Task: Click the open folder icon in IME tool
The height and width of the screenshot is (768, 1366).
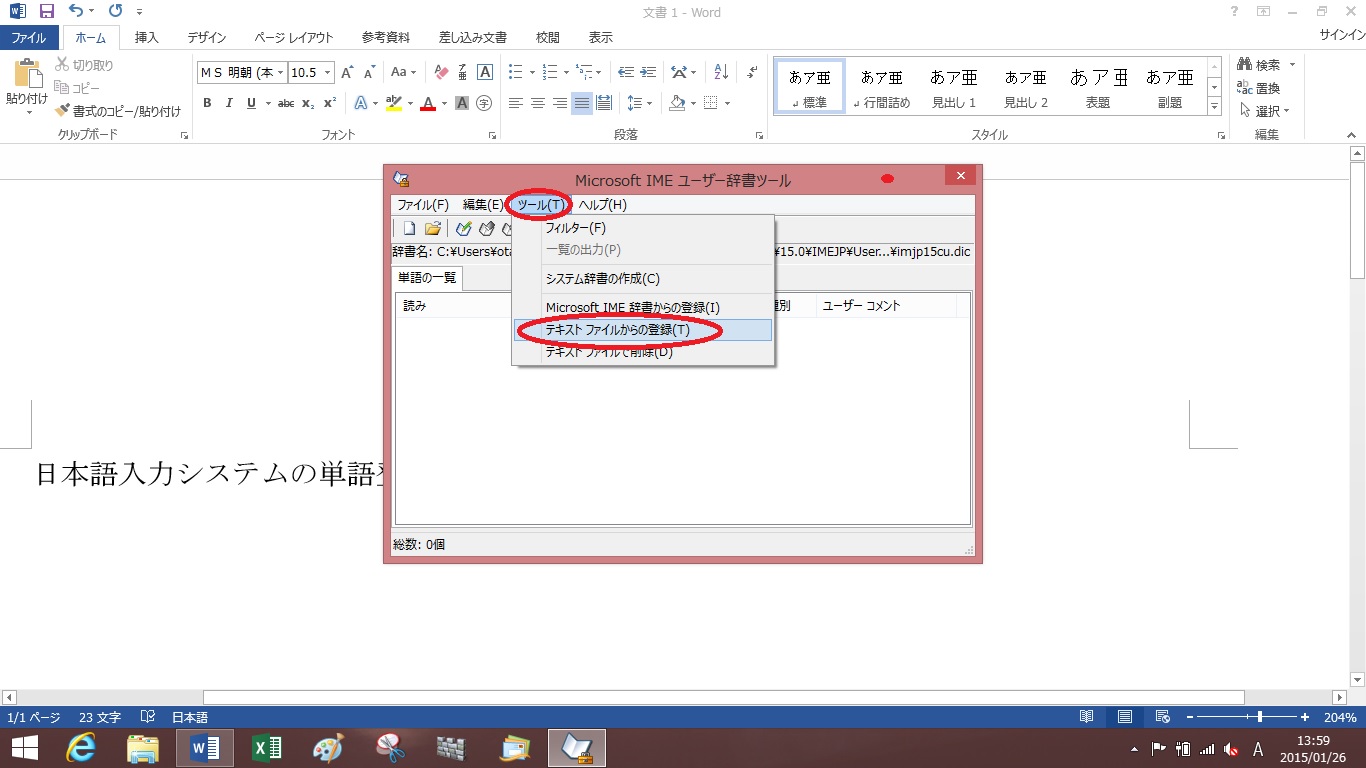Action: 433,229
